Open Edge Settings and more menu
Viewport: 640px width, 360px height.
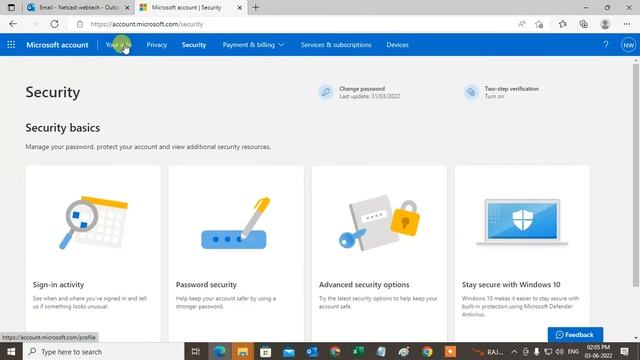(627, 24)
